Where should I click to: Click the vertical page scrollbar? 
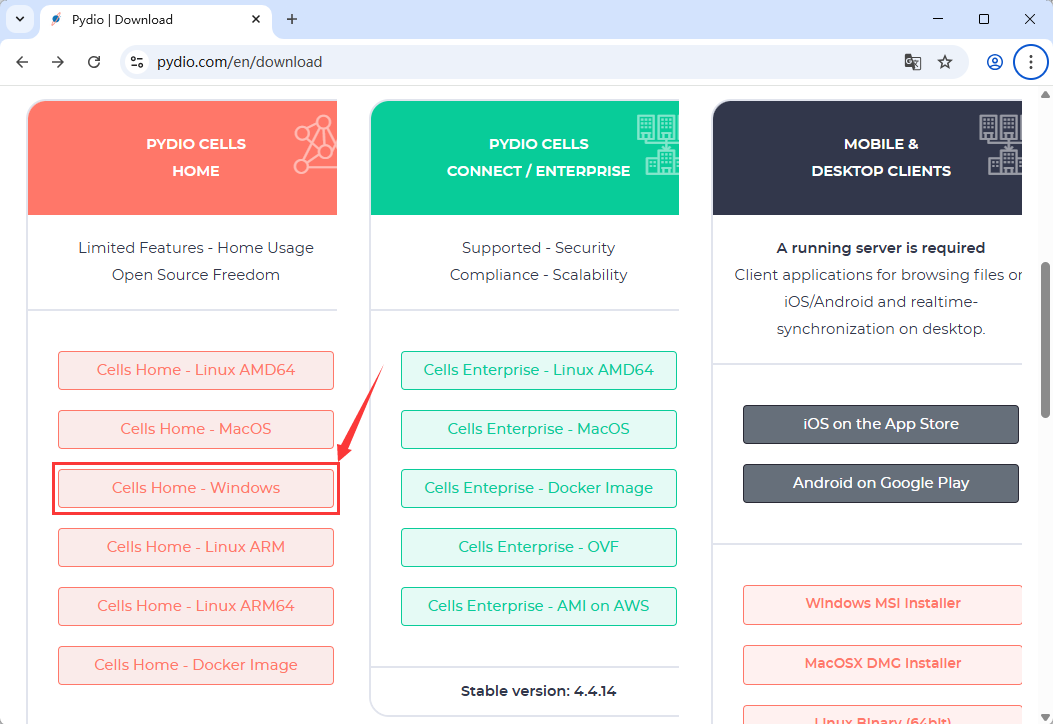(x=1046, y=340)
